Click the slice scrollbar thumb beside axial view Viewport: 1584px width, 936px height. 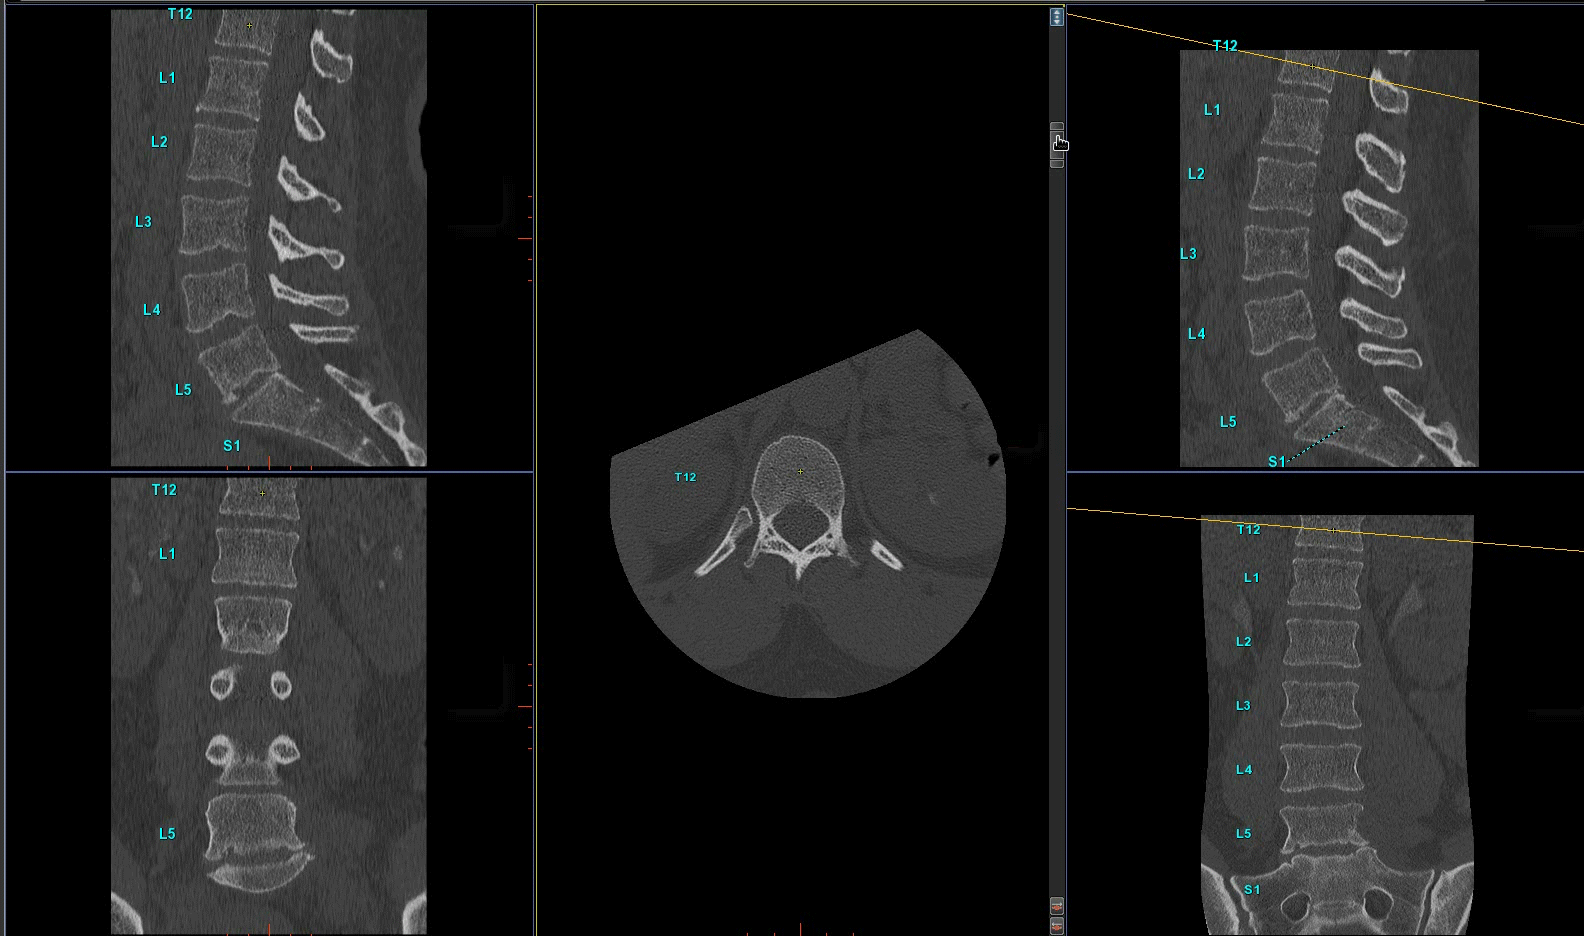tap(1057, 145)
